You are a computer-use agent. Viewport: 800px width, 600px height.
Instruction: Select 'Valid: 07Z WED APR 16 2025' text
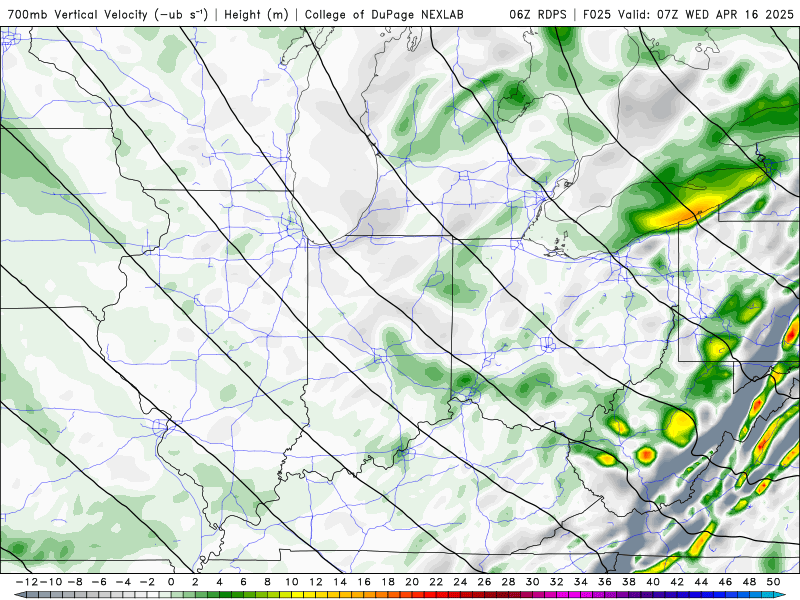(x=706, y=14)
